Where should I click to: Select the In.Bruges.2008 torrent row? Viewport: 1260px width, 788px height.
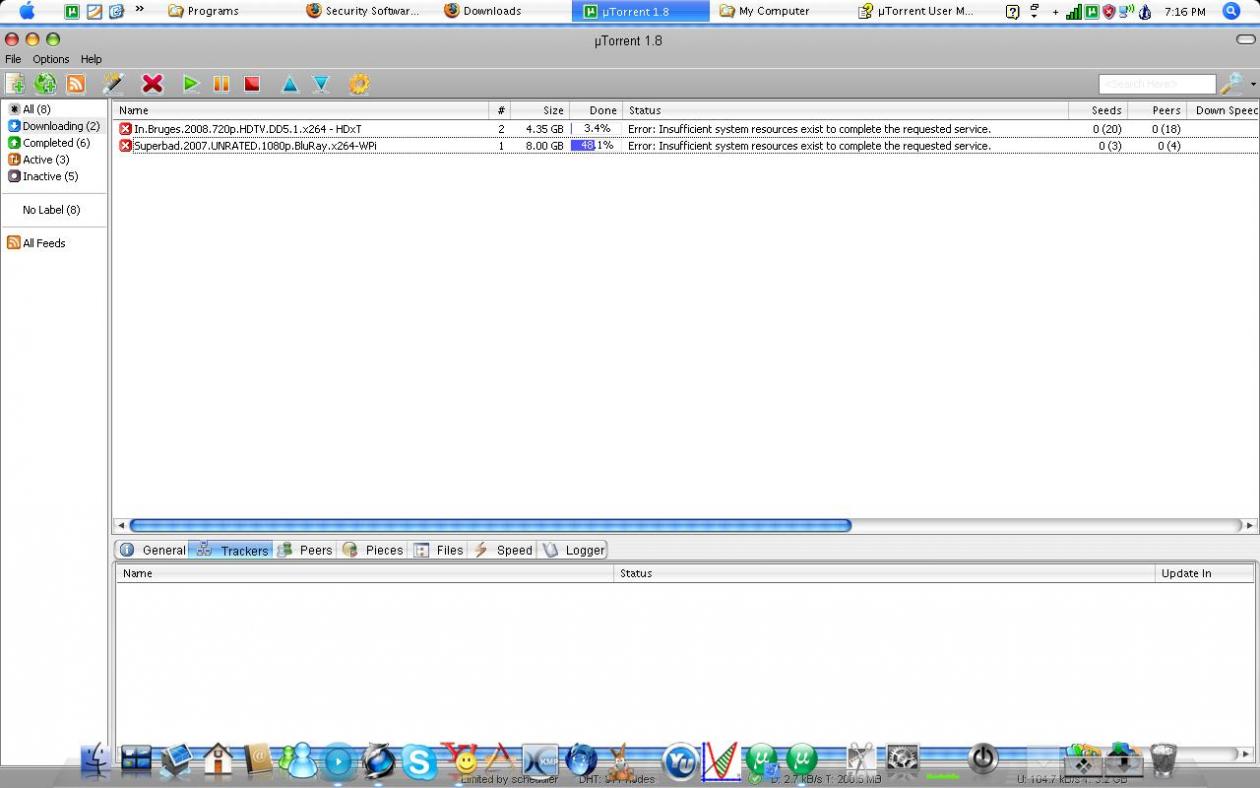click(x=685, y=129)
